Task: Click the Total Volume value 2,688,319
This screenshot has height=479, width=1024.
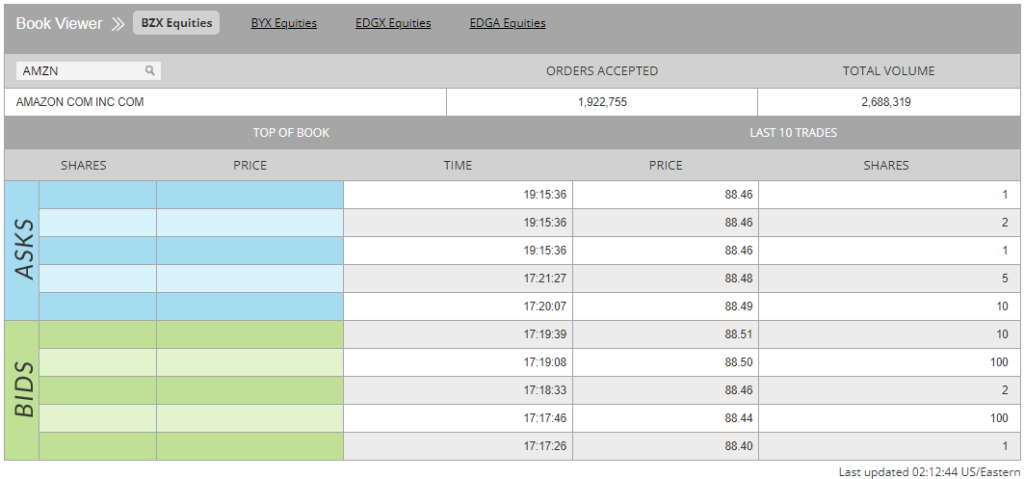Action: (885, 102)
